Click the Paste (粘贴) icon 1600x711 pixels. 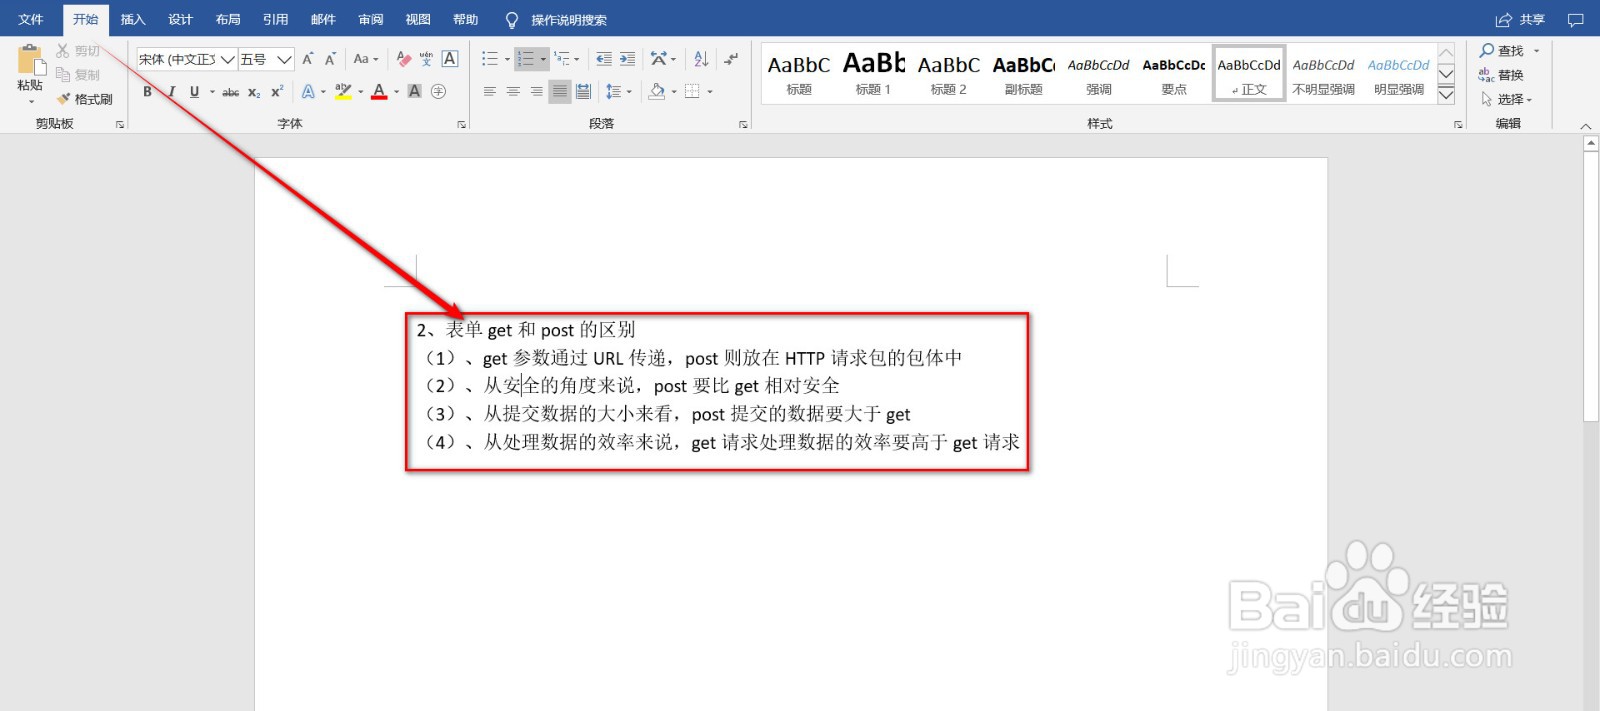30,60
